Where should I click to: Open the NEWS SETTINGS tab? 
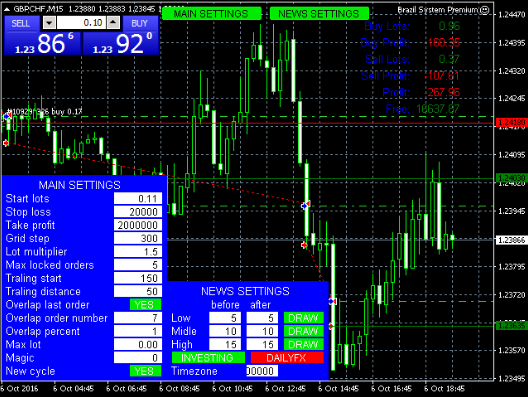click(x=319, y=14)
